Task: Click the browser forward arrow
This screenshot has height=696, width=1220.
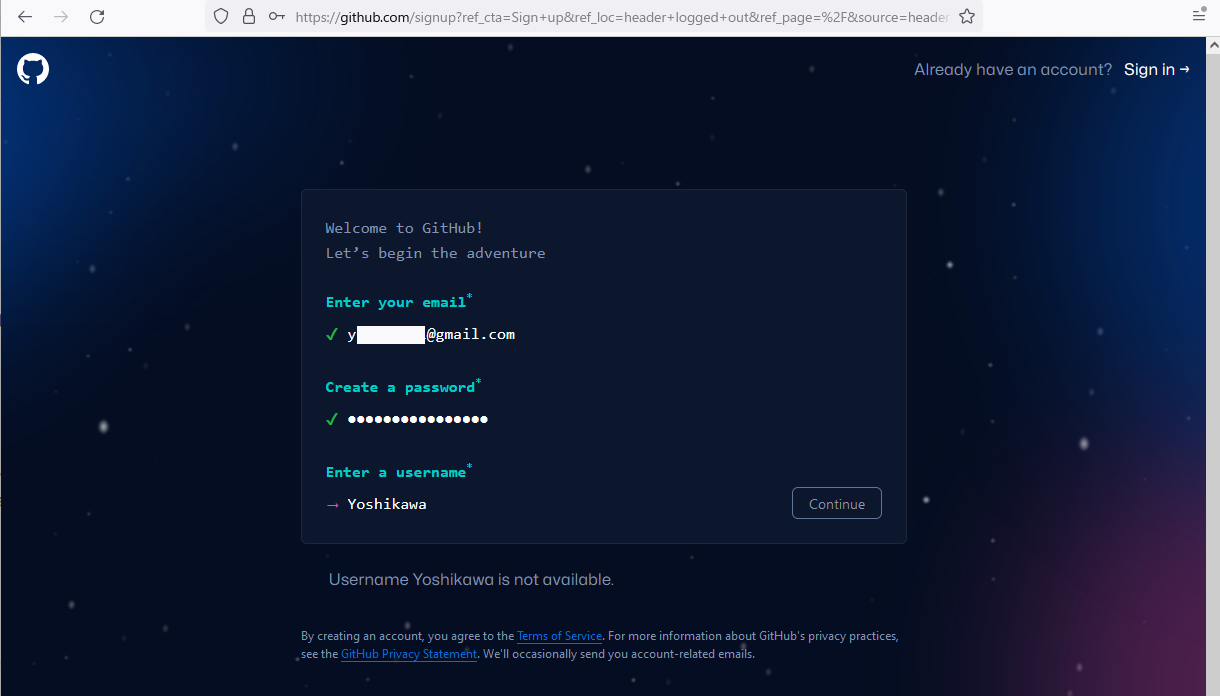Action: [61, 16]
